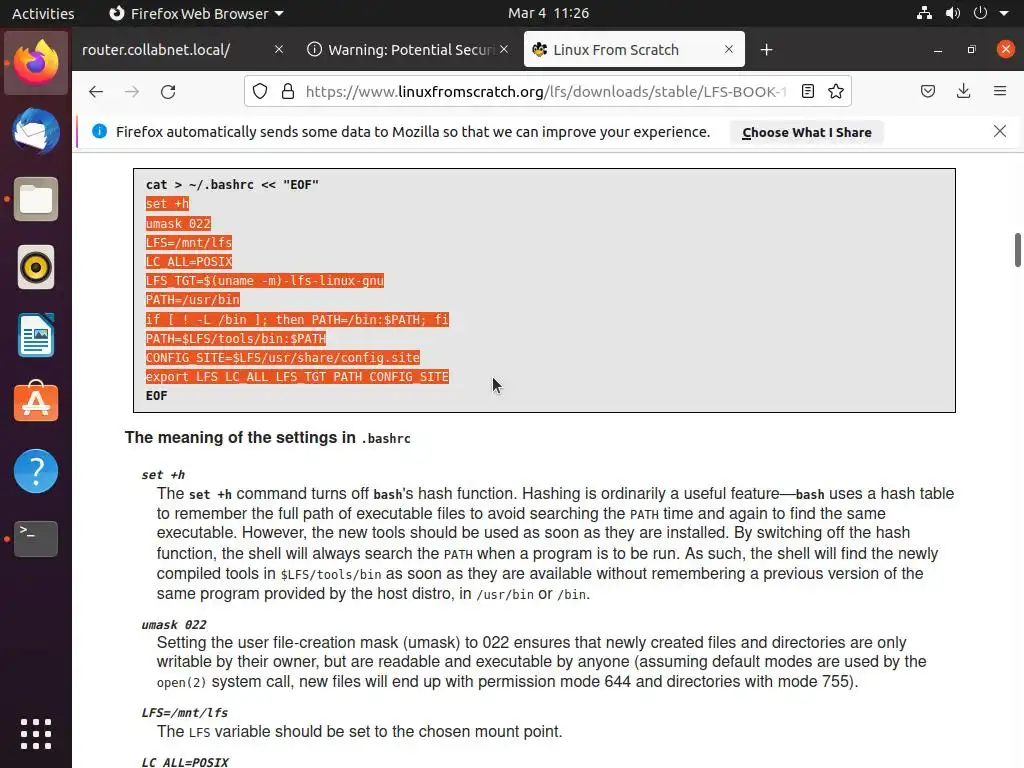Click the info icon in the notification bar
The height and width of the screenshot is (768, 1024).
pyautogui.click(x=99, y=131)
